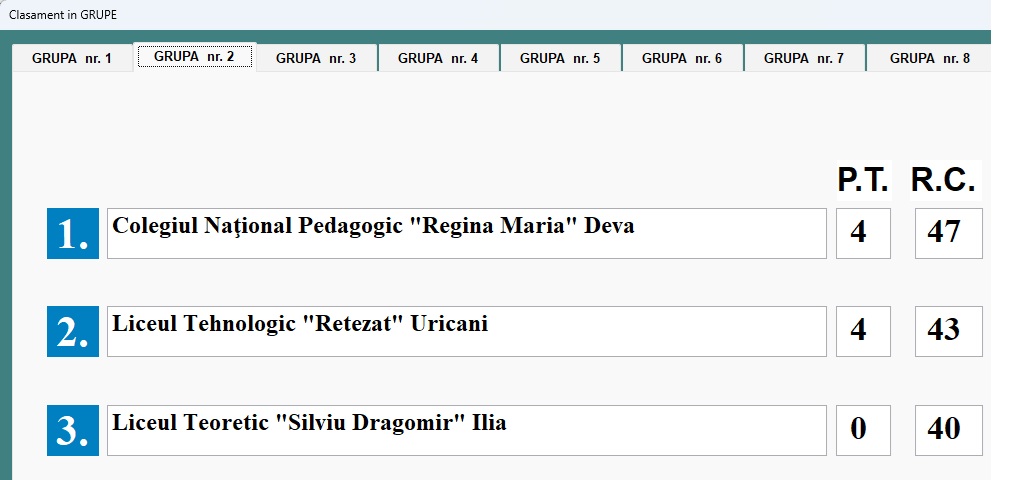Switch to the GRUPA nr. 8 tab

point(929,58)
